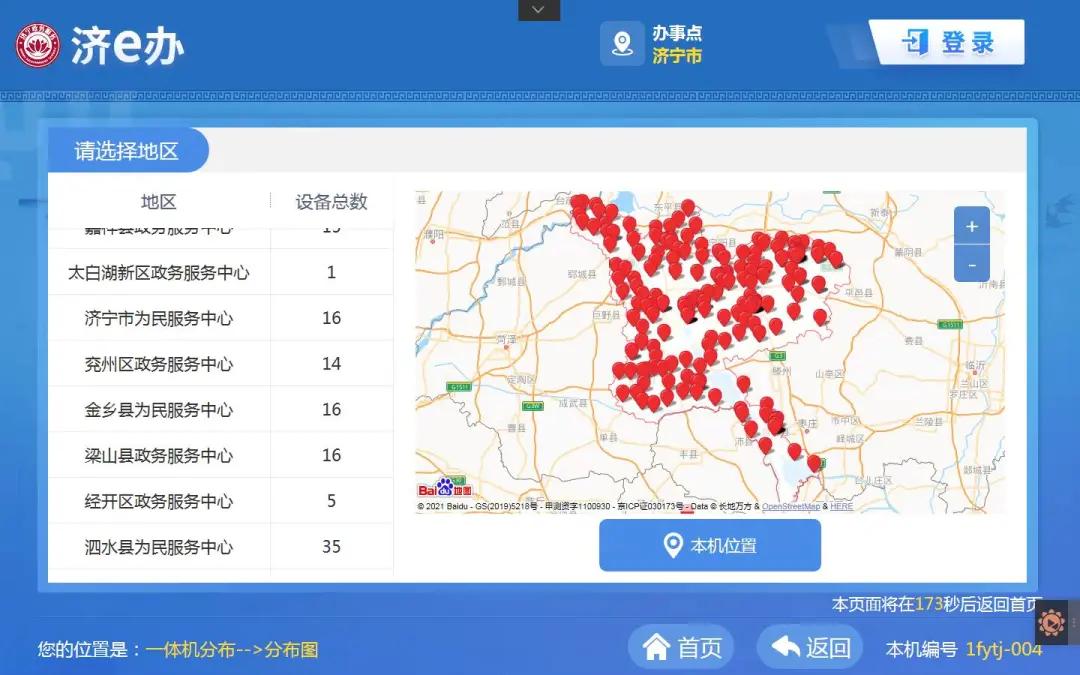Zoom in the map with plus button
The width and height of the screenshot is (1080, 675).
[972, 226]
